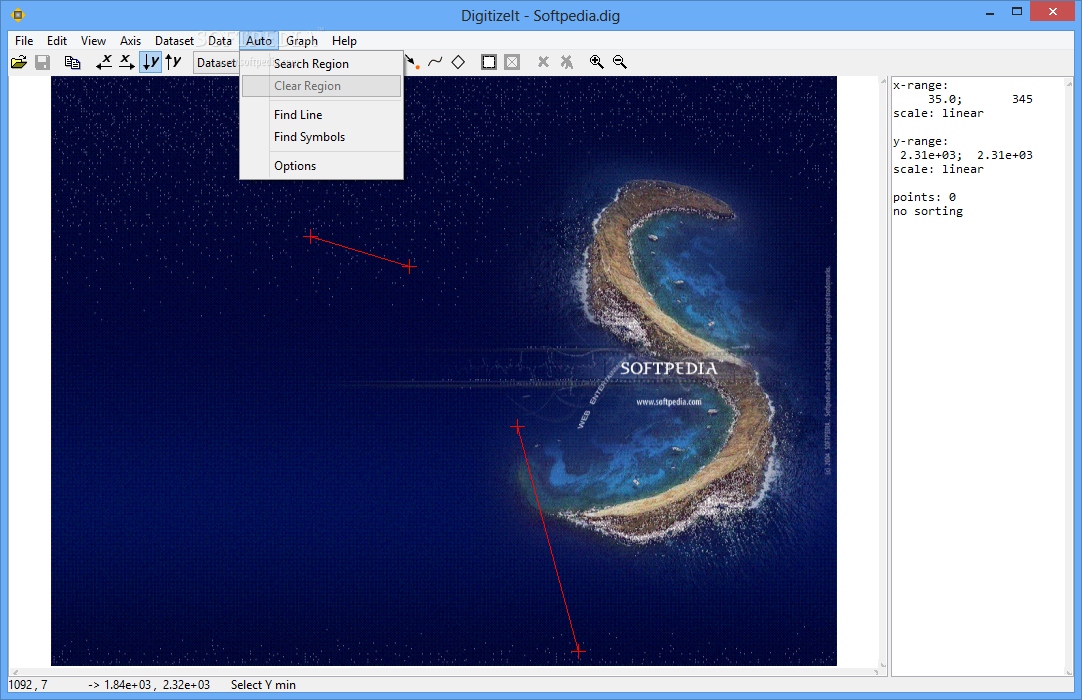Image resolution: width=1082 pixels, height=700 pixels.
Task: Open the Edit menu
Action: (x=57, y=41)
